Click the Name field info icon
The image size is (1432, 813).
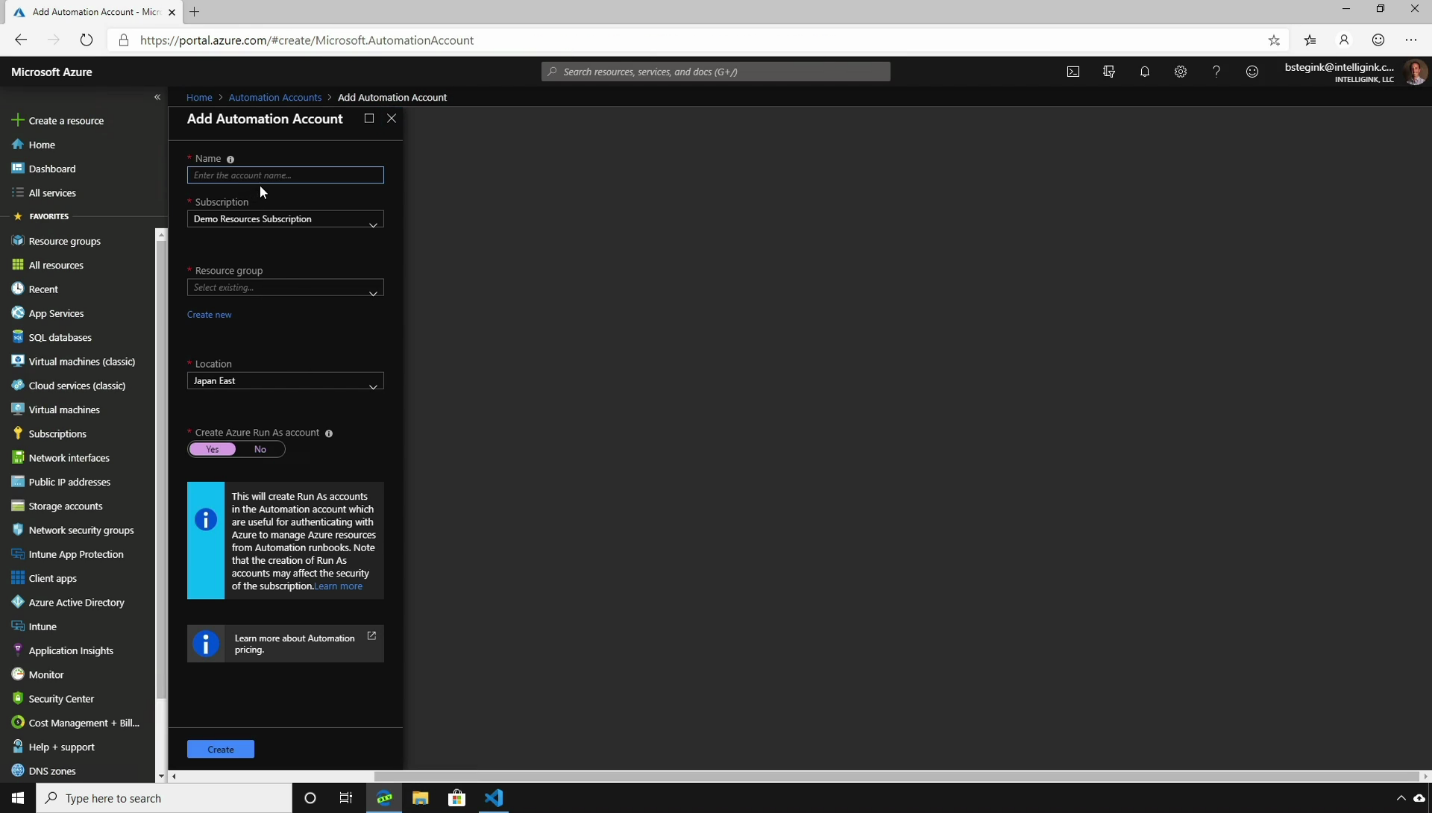230,159
